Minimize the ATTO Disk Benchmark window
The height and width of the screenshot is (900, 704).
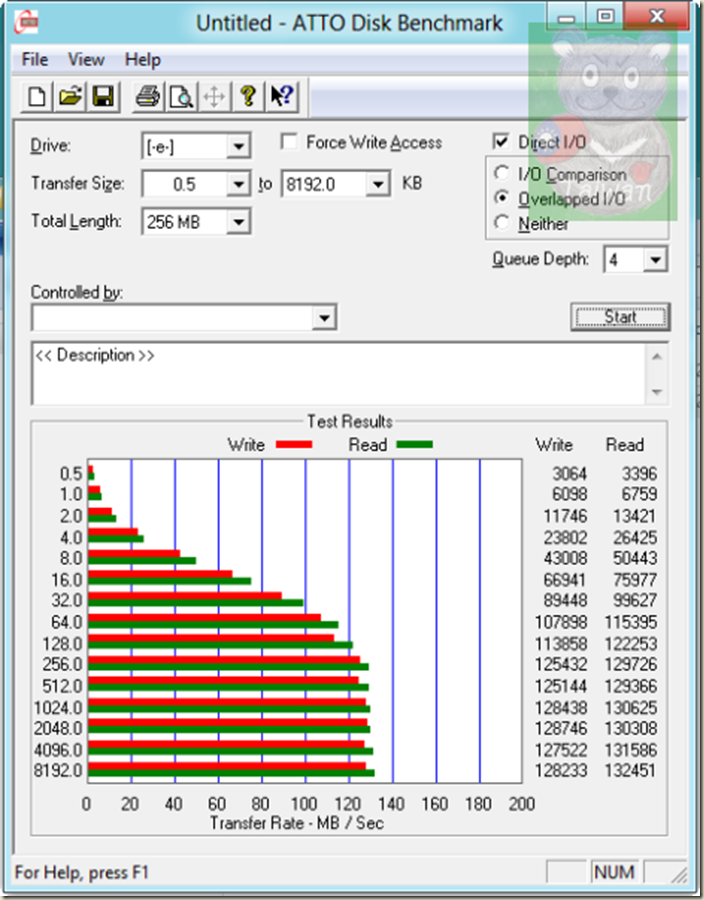tap(566, 16)
